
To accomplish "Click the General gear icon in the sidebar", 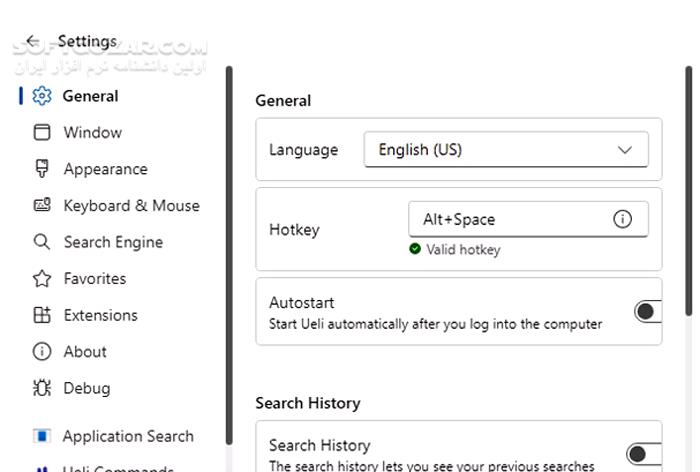I will tap(42, 96).
